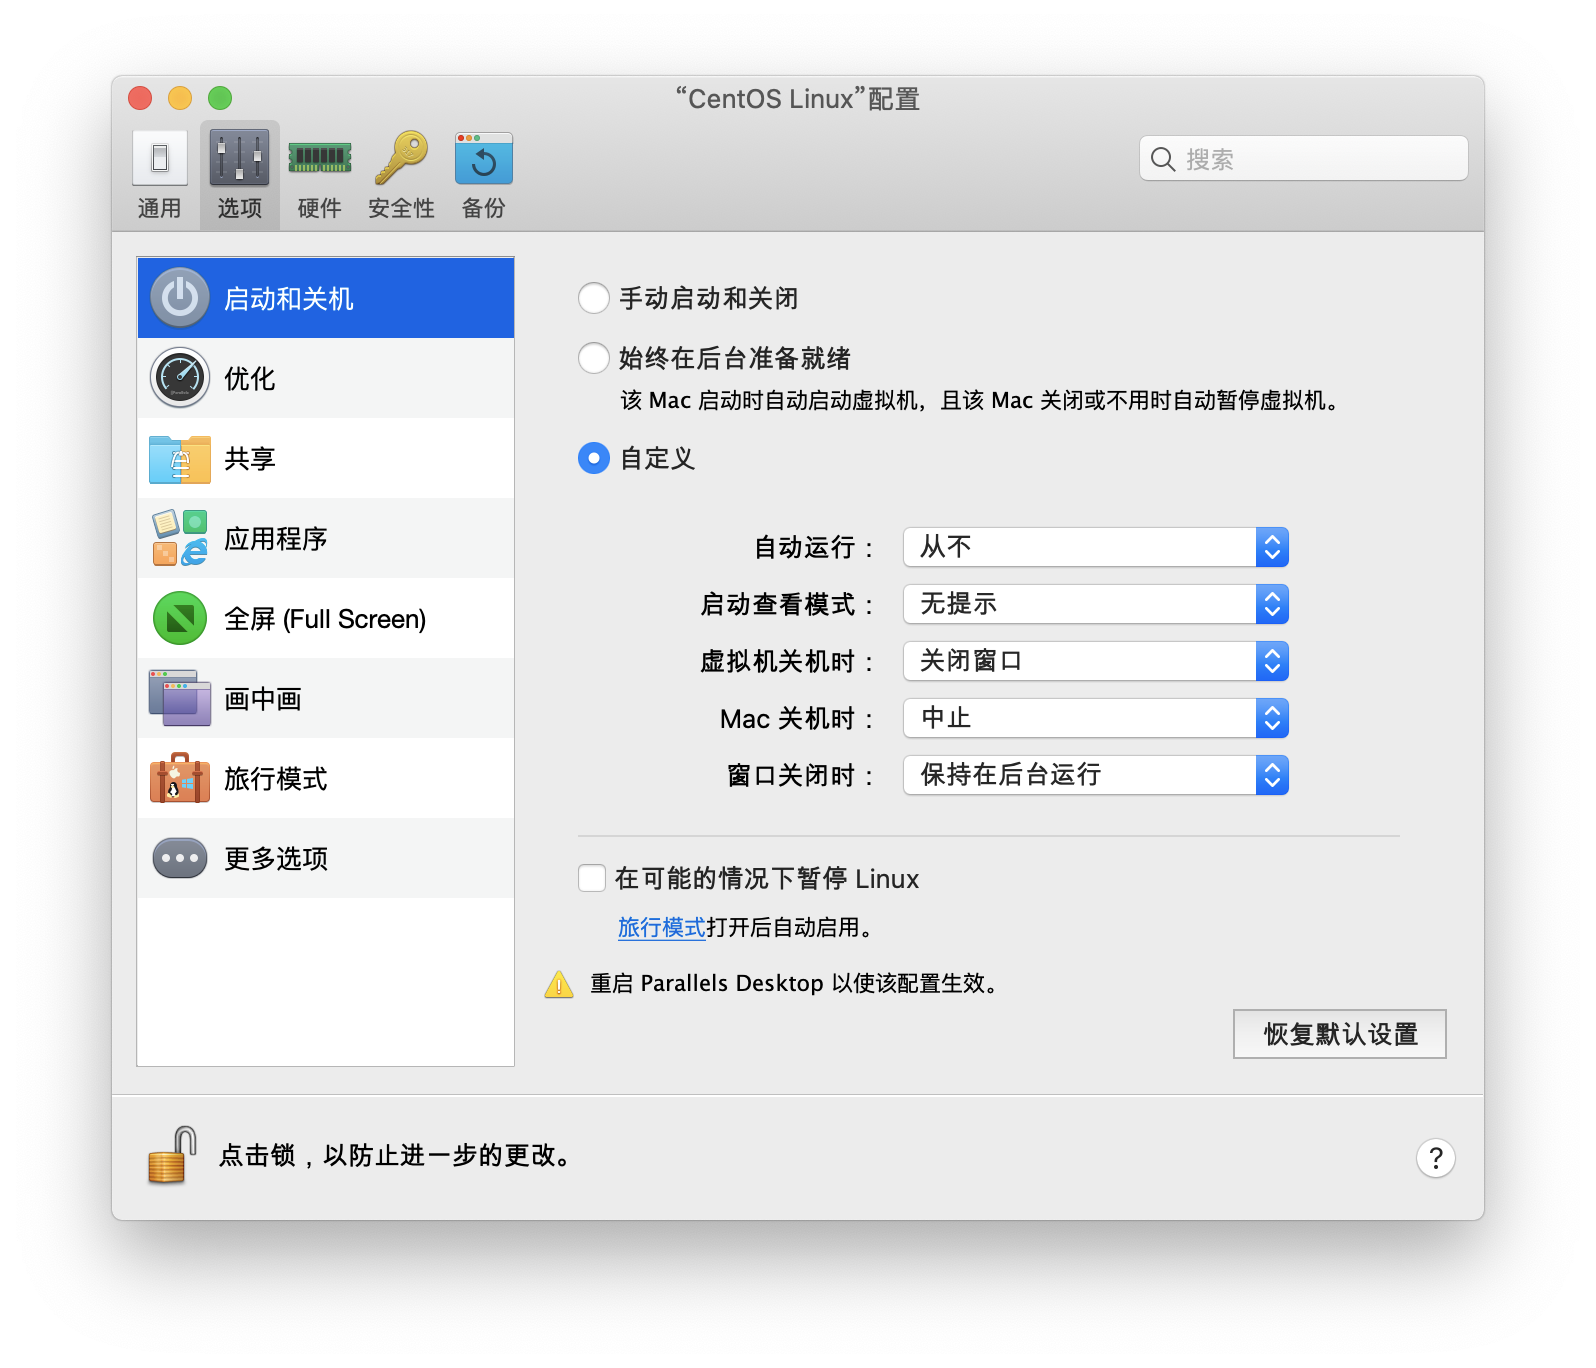Select the 选项 (Options) sliders icon
This screenshot has height=1368, width=1596.
click(240, 158)
